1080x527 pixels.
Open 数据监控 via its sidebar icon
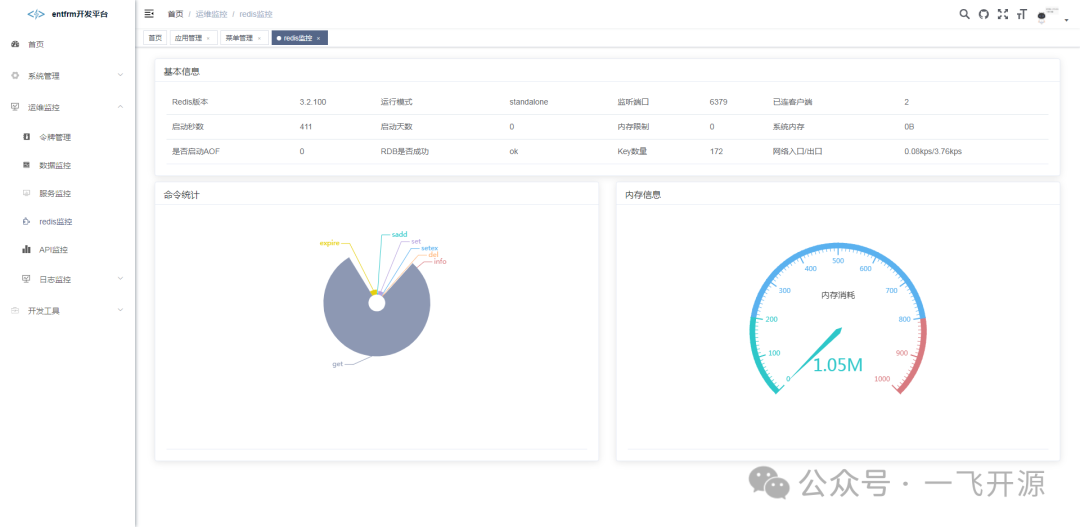pyautogui.click(x=26, y=165)
